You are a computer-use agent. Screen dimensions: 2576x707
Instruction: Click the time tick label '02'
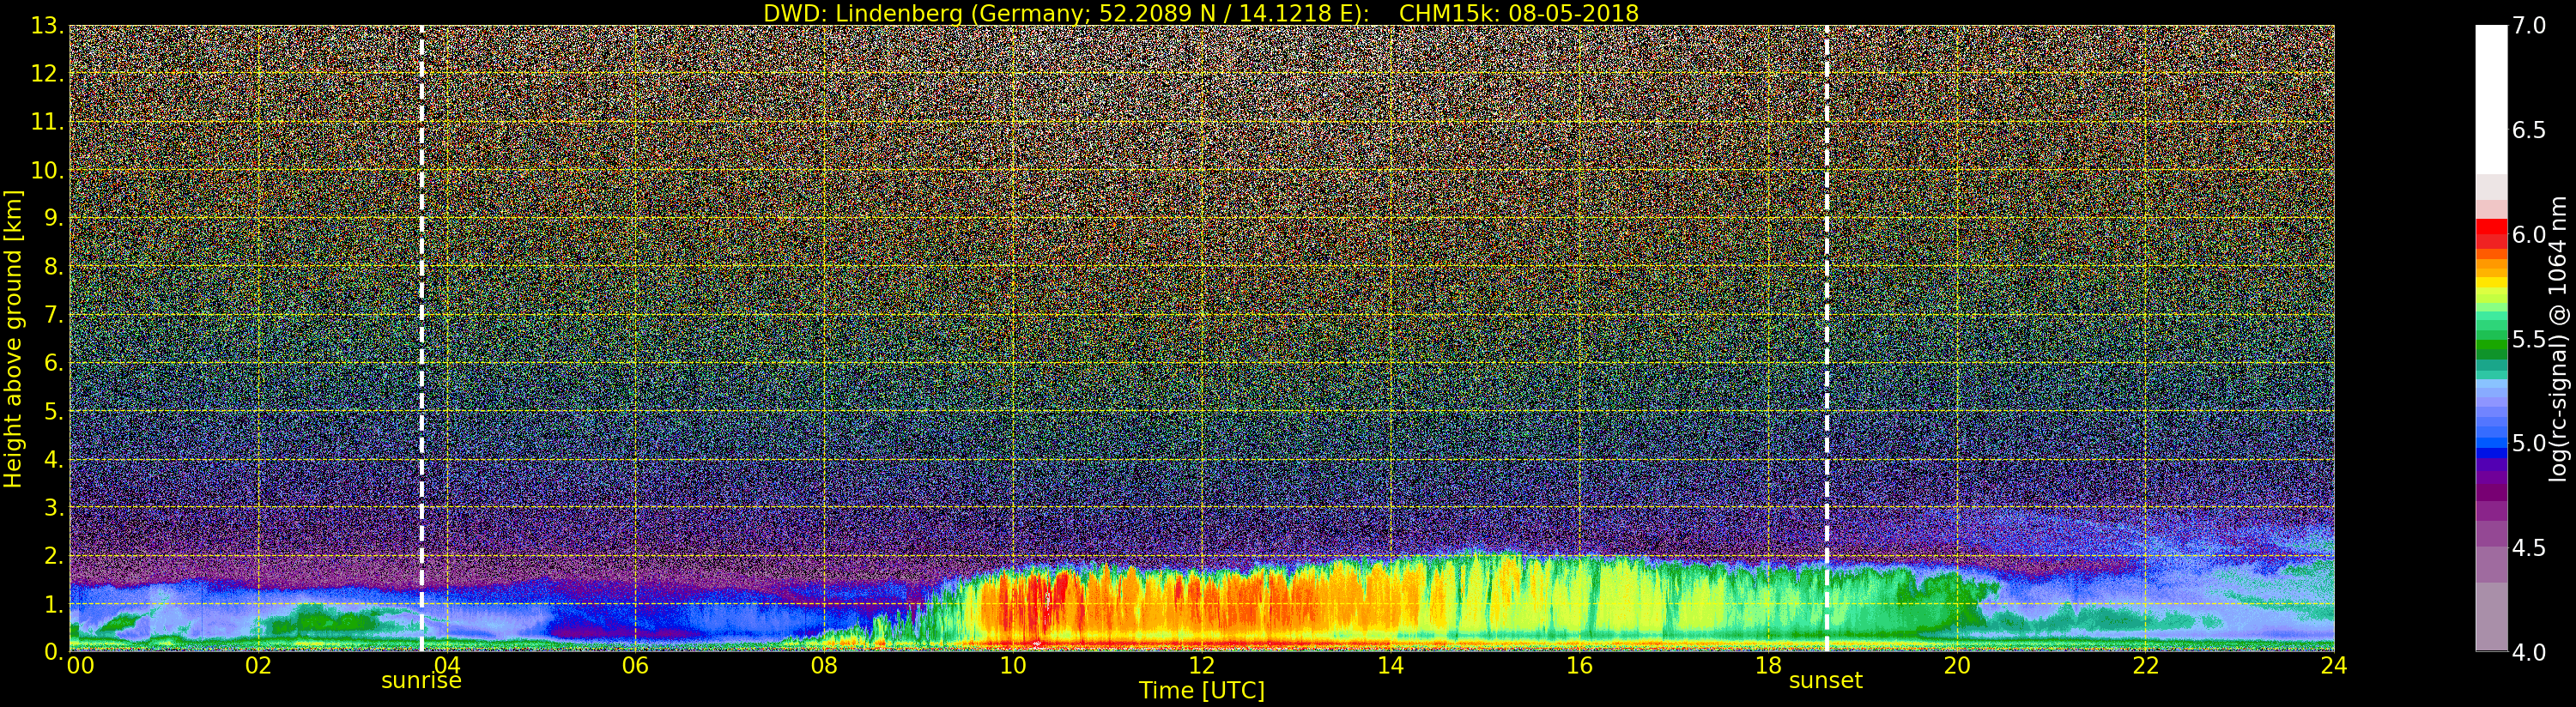[x=258, y=665]
